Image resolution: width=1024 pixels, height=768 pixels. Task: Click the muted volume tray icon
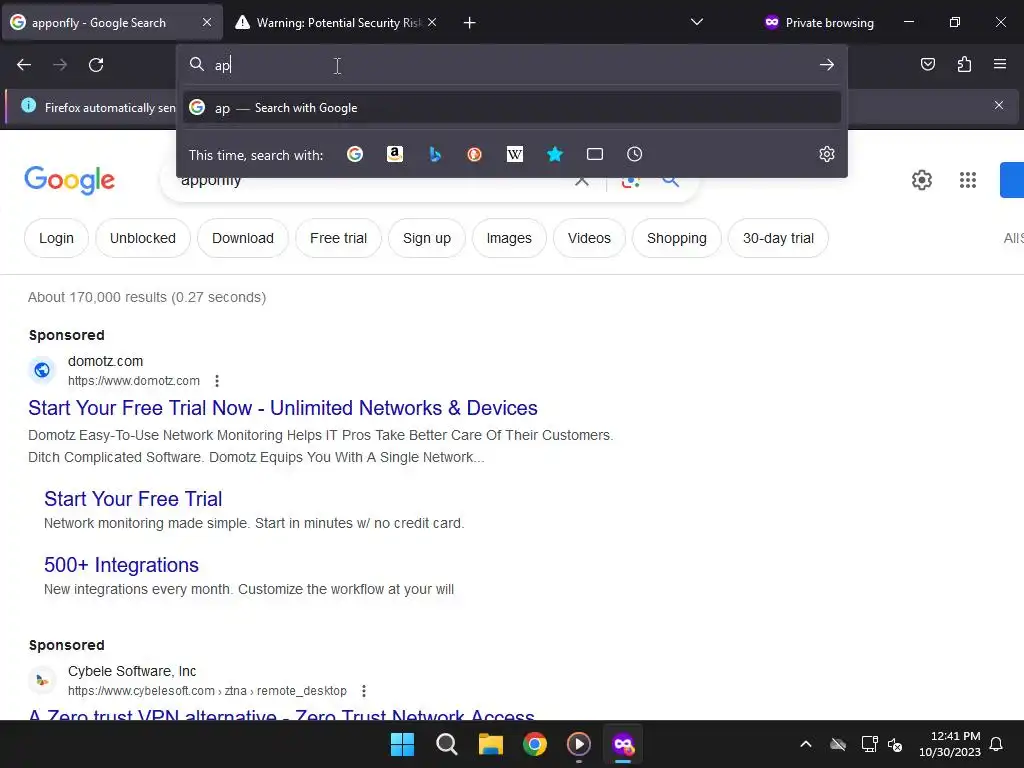point(895,744)
